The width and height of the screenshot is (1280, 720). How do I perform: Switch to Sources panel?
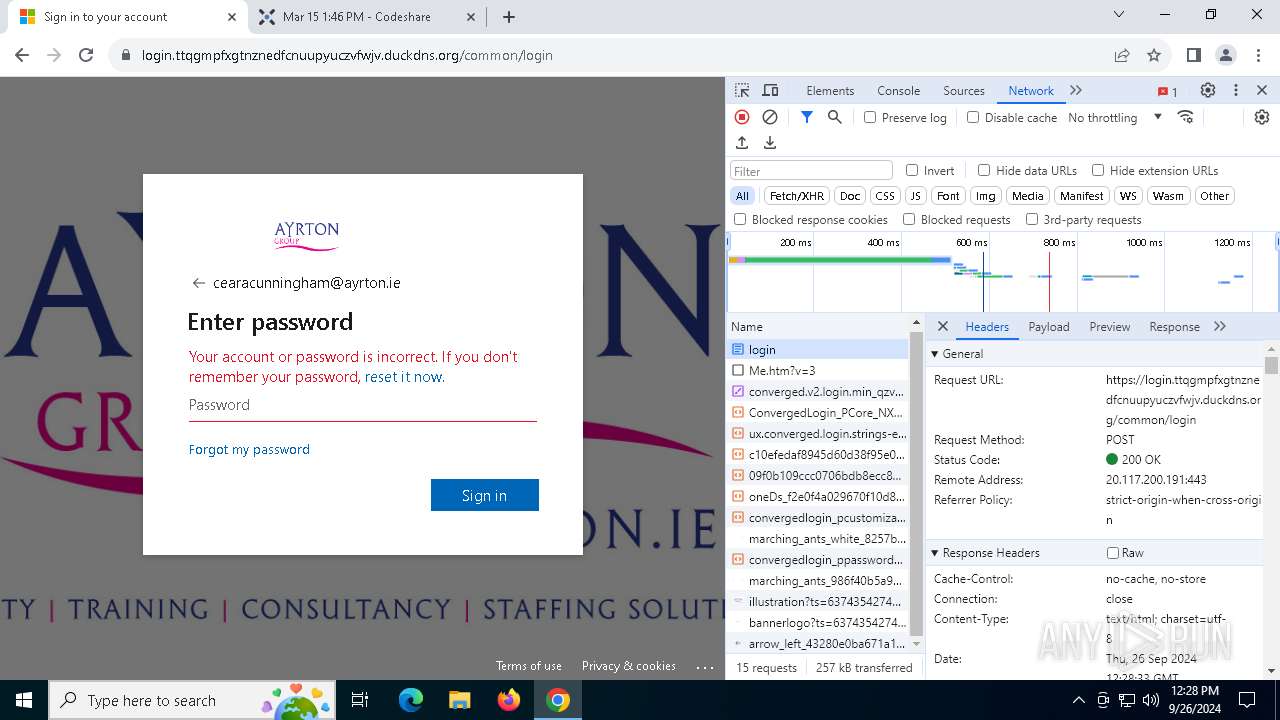(x=964, y=90)
